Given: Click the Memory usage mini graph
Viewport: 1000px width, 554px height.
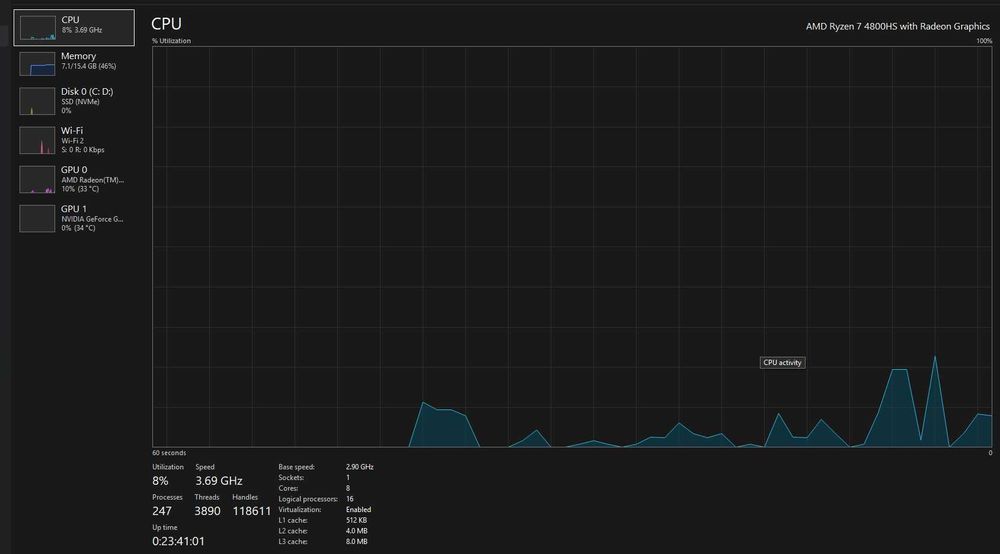Looking at the screenshot, I should click(x=37, y=64).
